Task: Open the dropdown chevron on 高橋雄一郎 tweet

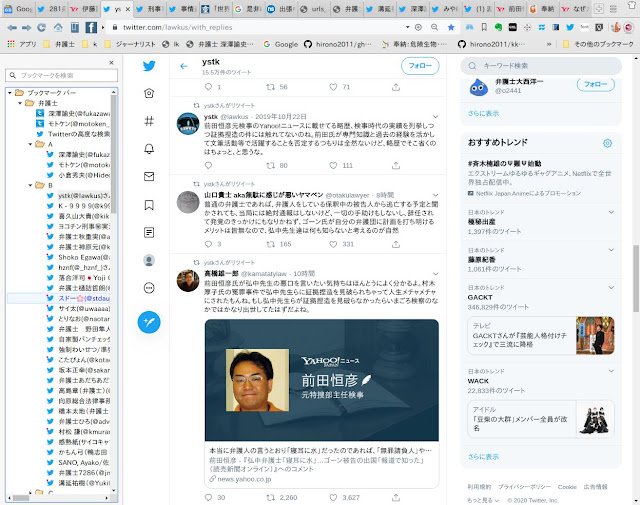Action: pyautogui.click(x=435, y=274)
